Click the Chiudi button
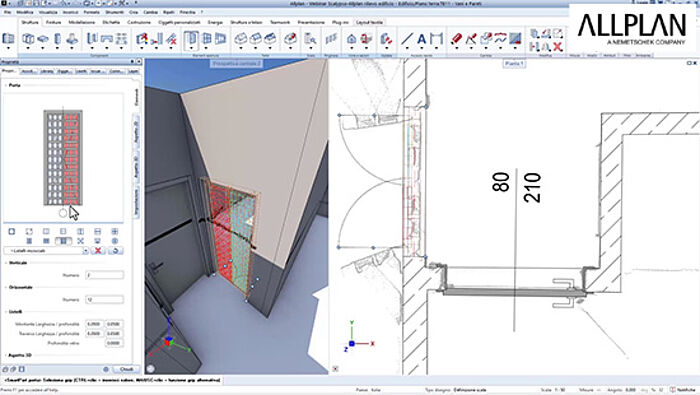 [x=127, y=369]
